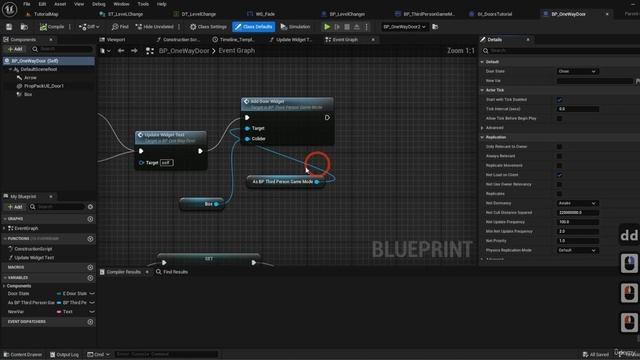Toggle Hide Unrelated nodes

pos(154,27)
